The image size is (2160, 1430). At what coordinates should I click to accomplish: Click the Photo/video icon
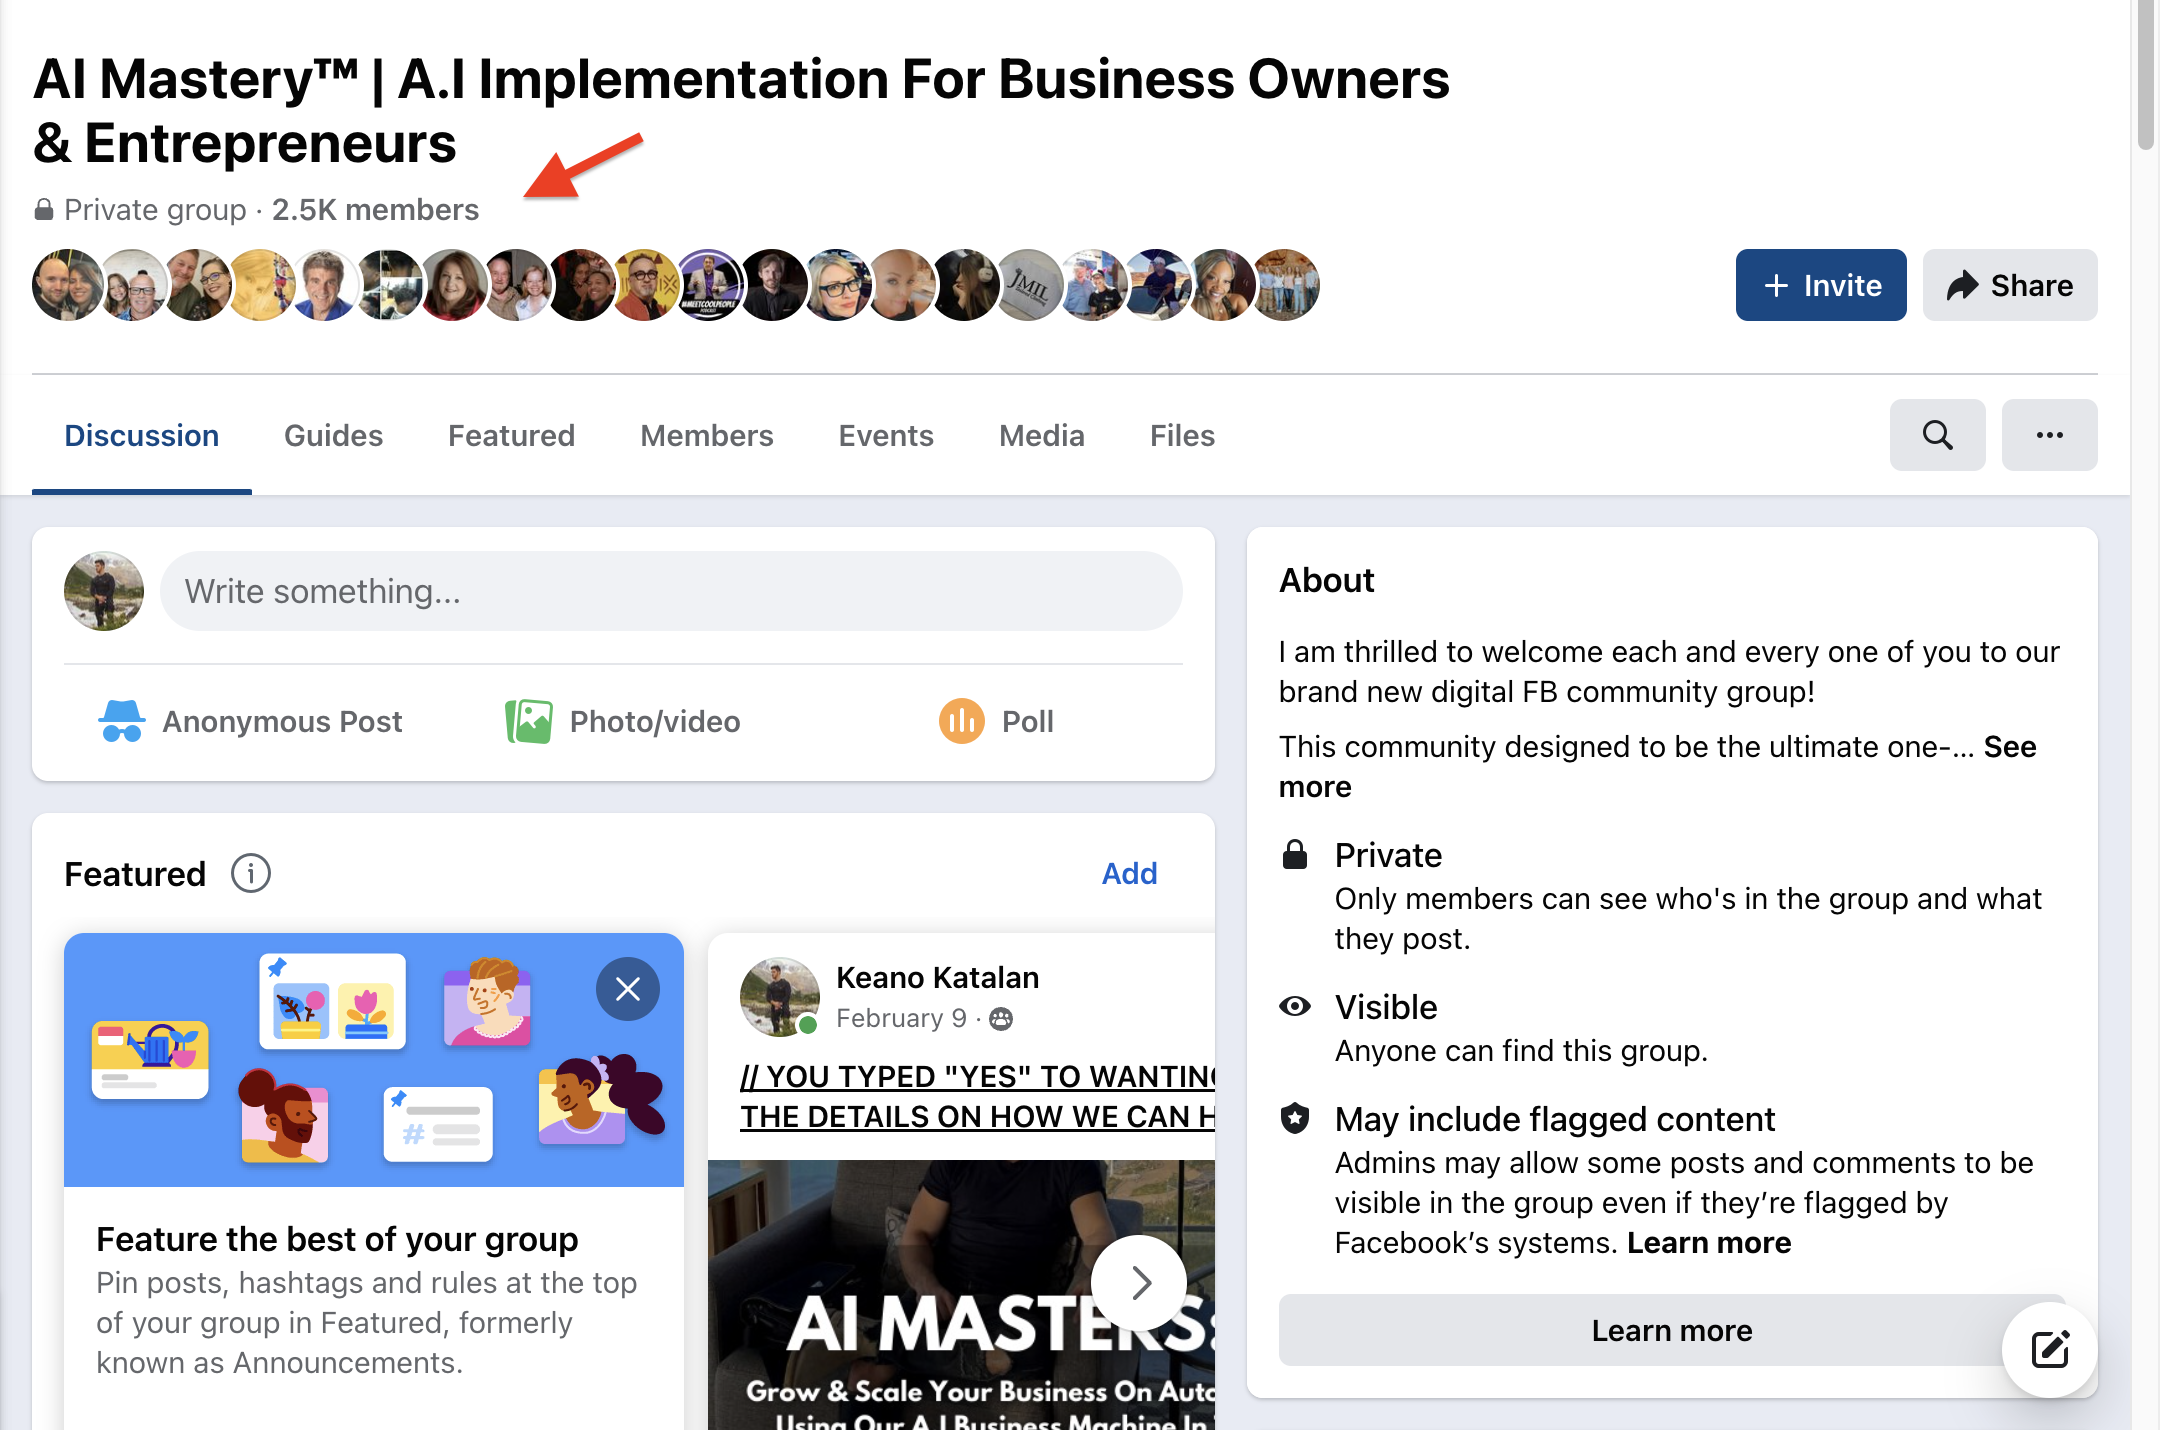(529, 721)
